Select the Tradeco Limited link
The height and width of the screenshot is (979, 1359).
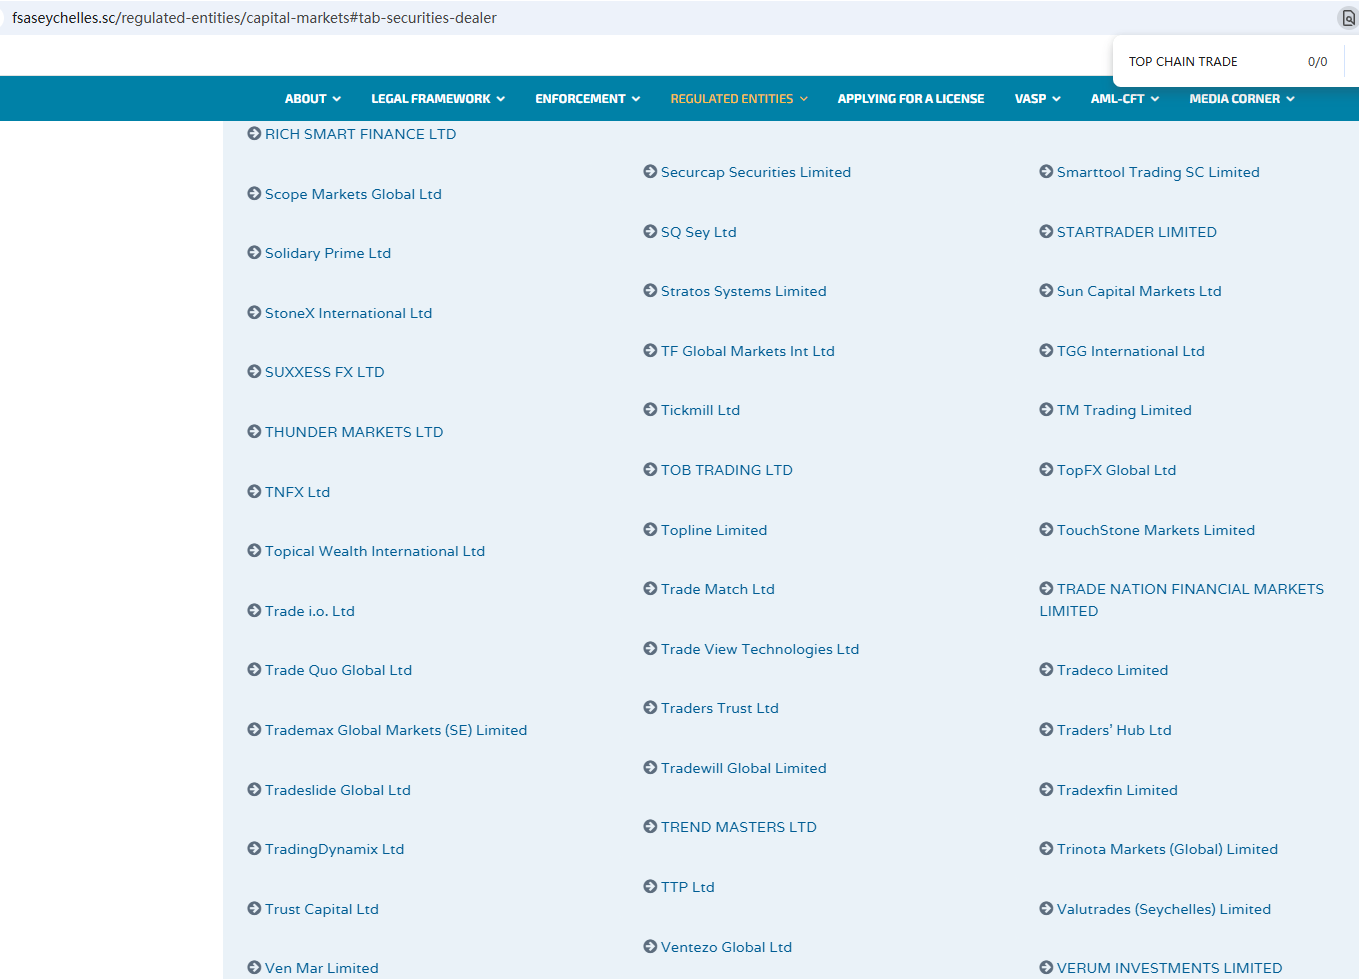click(x=1113, y=670)
